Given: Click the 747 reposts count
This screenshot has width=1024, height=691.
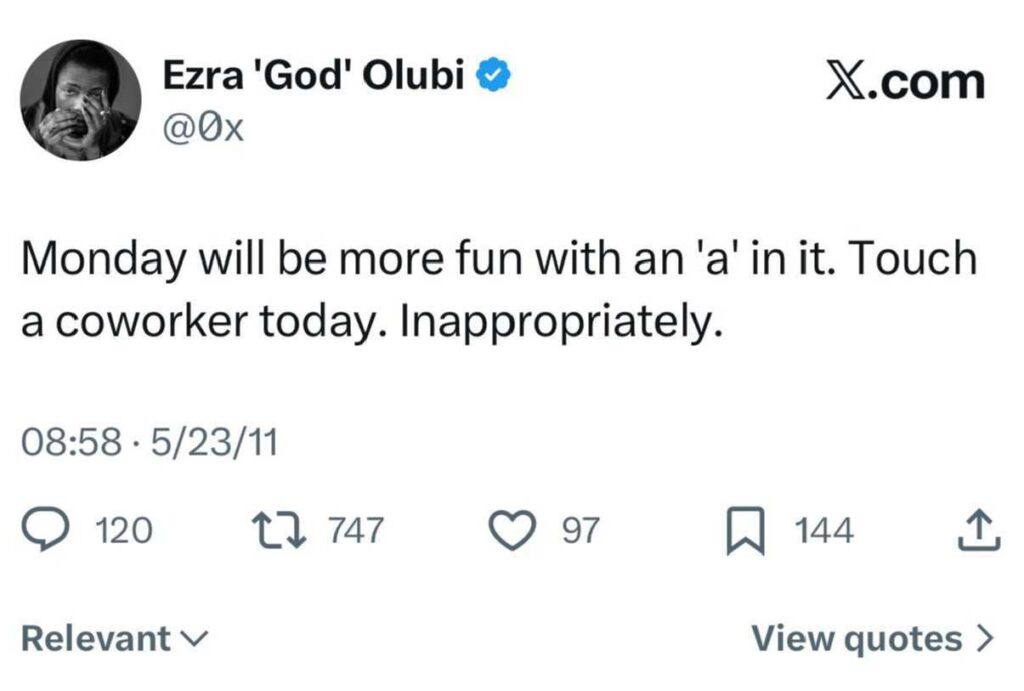Looking at the screenshot, I should [355, 530].
